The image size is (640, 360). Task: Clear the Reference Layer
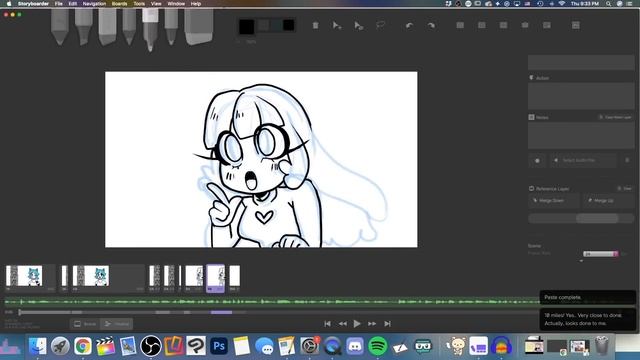pos(625,189)
